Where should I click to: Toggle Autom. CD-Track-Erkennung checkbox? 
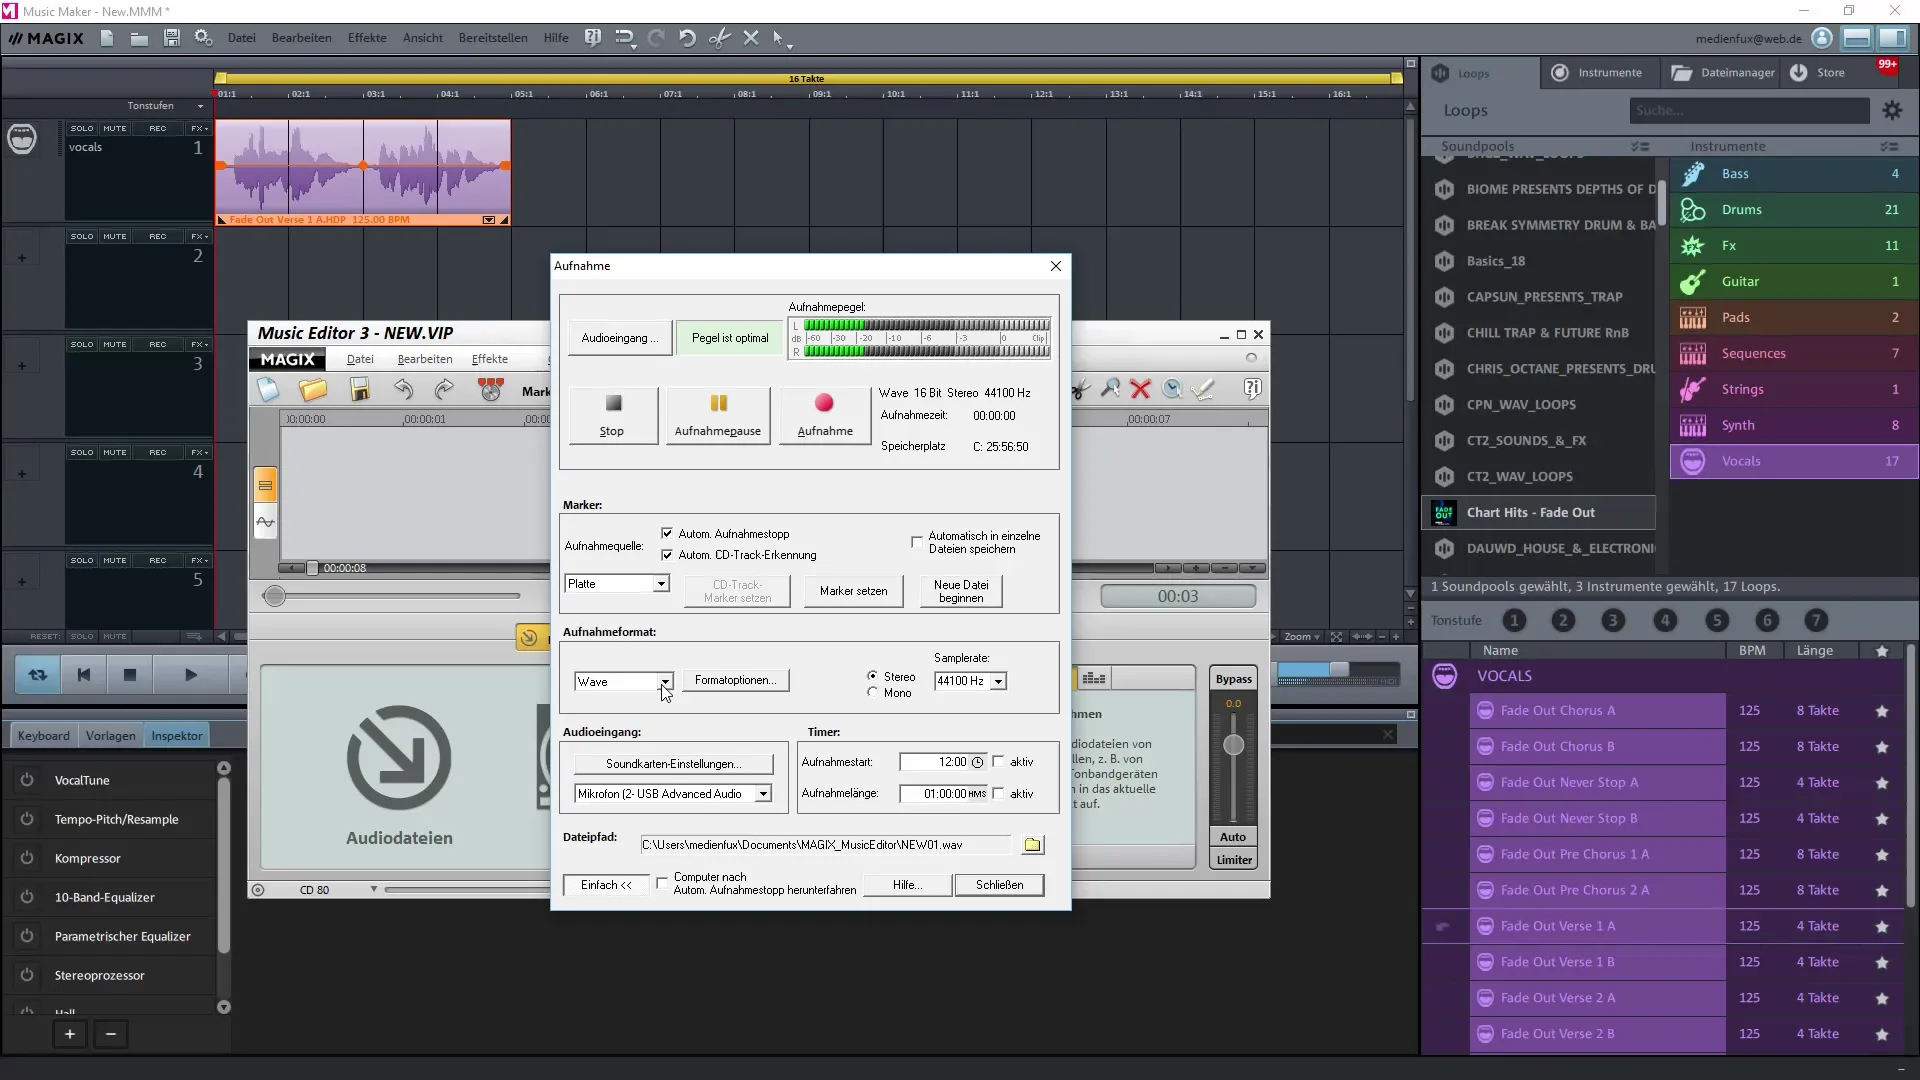tap(667, 555)
